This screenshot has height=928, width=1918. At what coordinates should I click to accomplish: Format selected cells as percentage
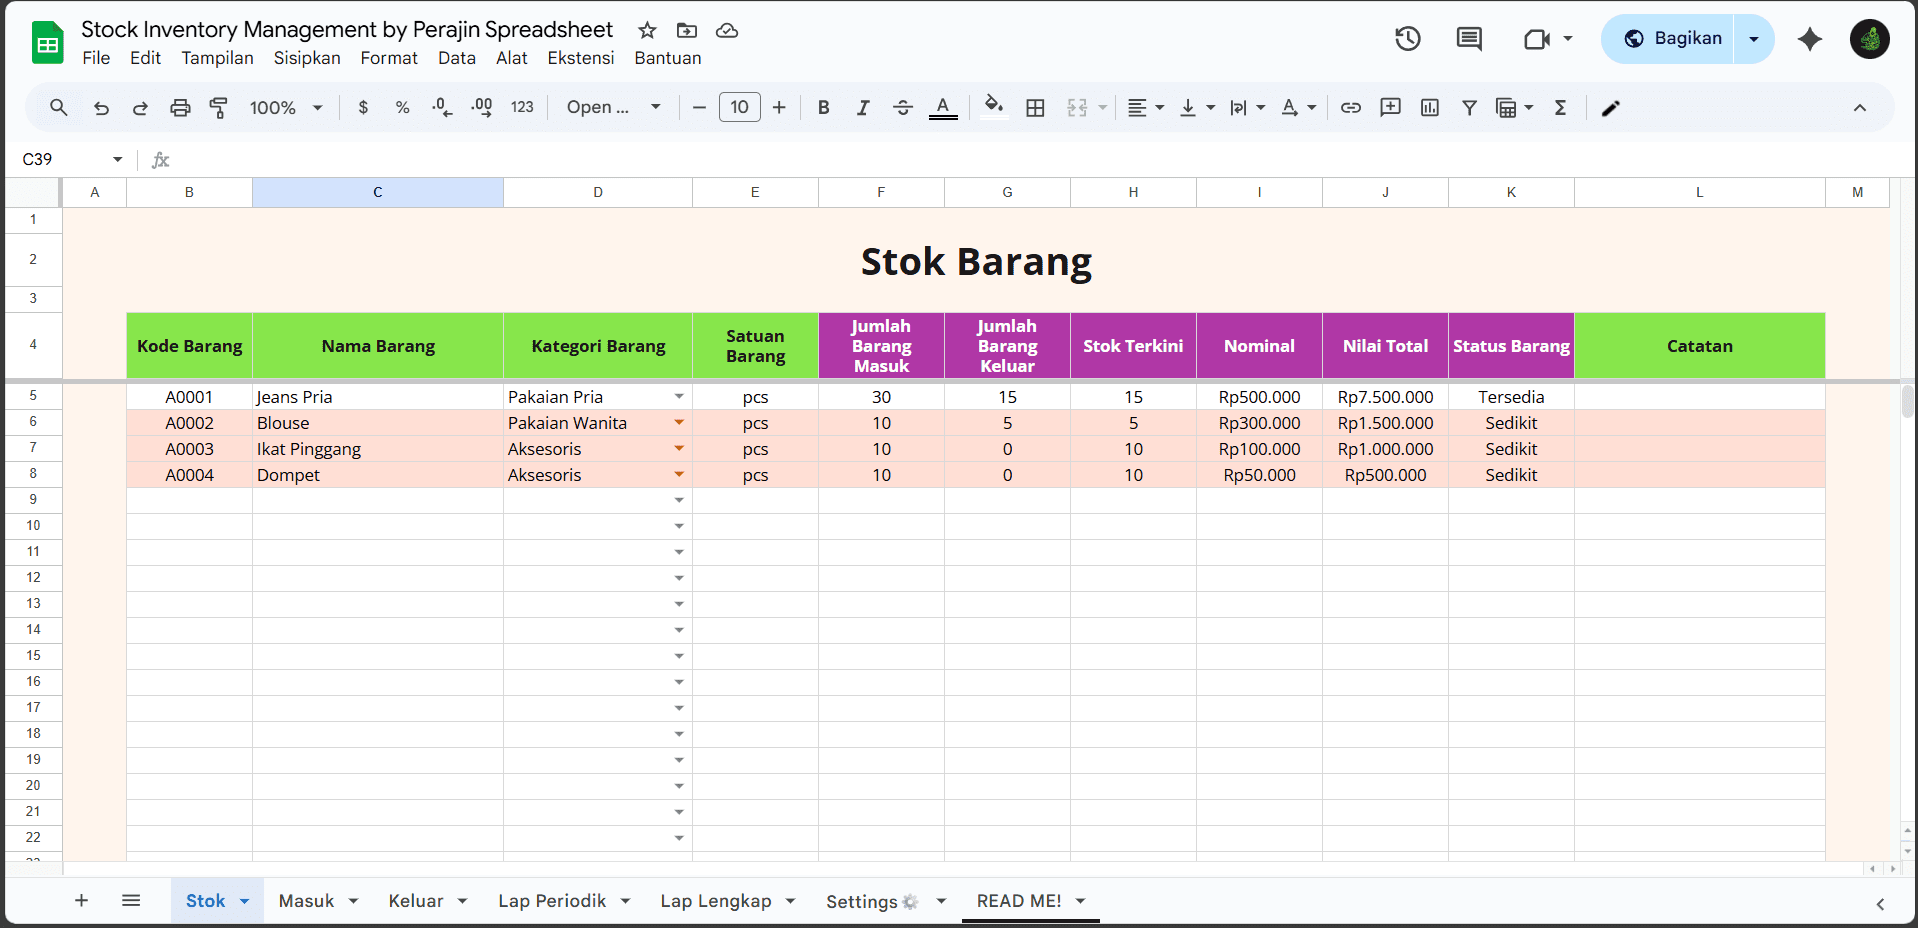pos(402,107)
